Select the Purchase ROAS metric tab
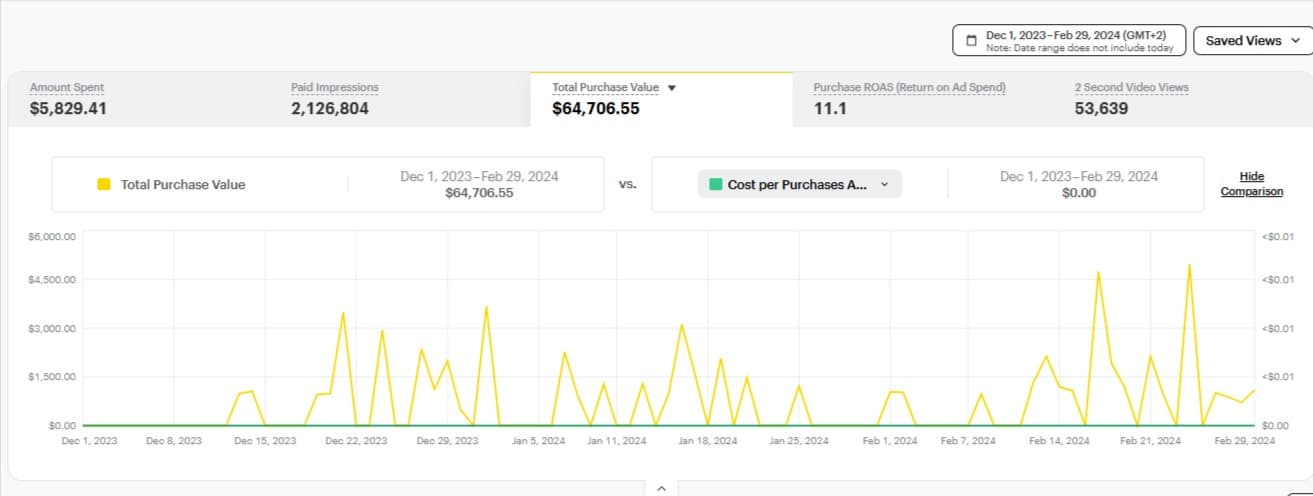 pyautogui.click(x=909, y=98)
